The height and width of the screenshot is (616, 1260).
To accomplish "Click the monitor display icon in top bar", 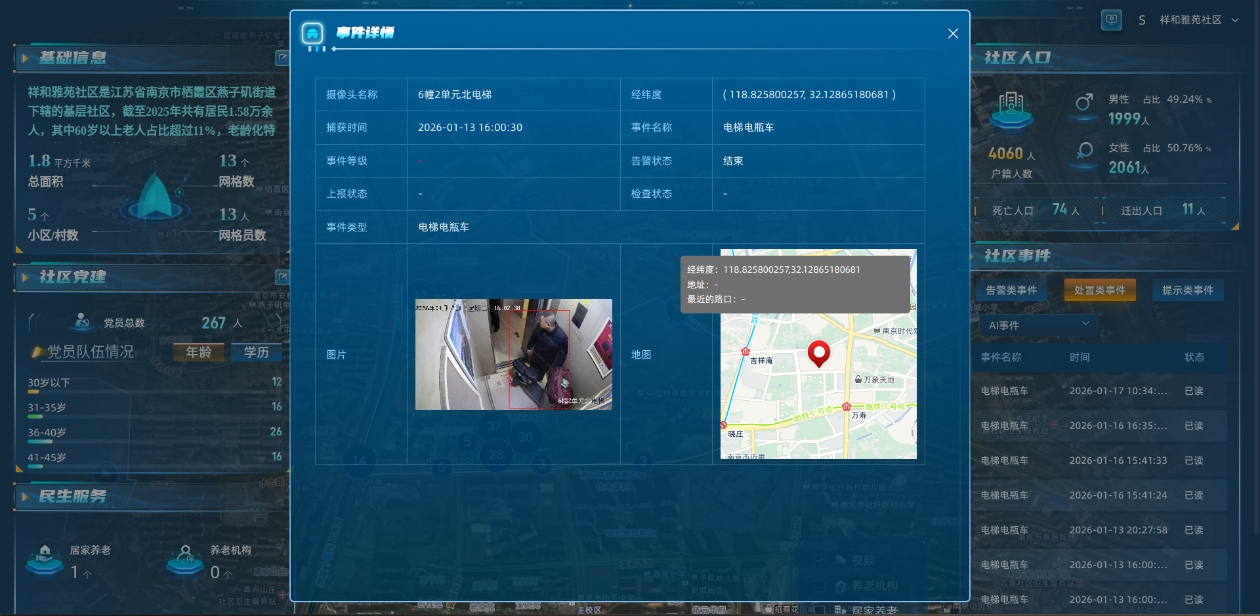I will coord(1111,19).
